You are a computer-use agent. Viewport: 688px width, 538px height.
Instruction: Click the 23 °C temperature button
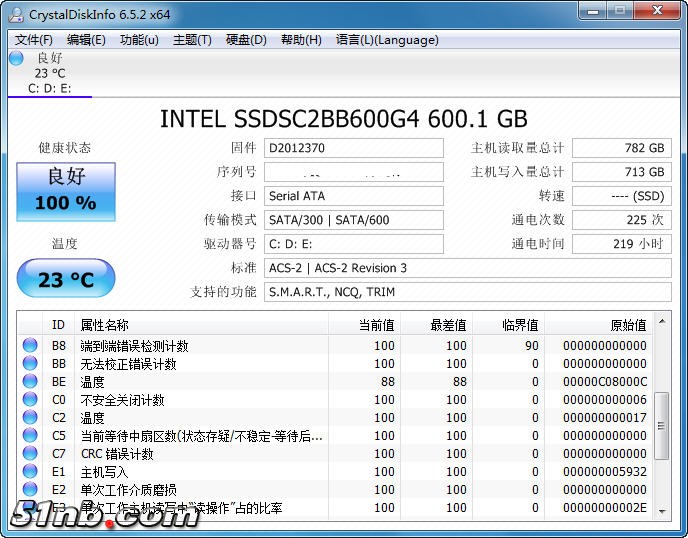[66, 280]
